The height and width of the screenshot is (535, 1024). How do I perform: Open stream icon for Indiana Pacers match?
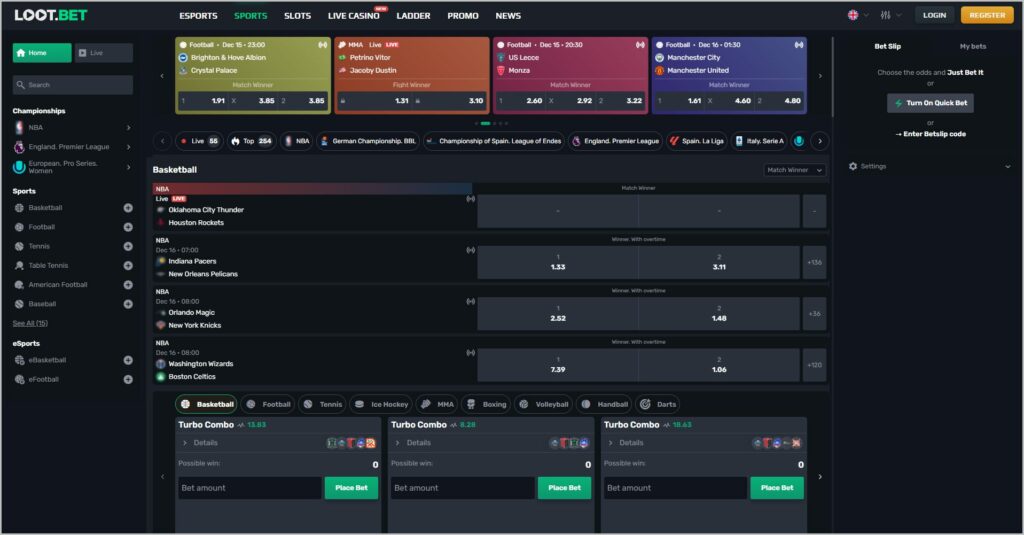pos(470,250)
